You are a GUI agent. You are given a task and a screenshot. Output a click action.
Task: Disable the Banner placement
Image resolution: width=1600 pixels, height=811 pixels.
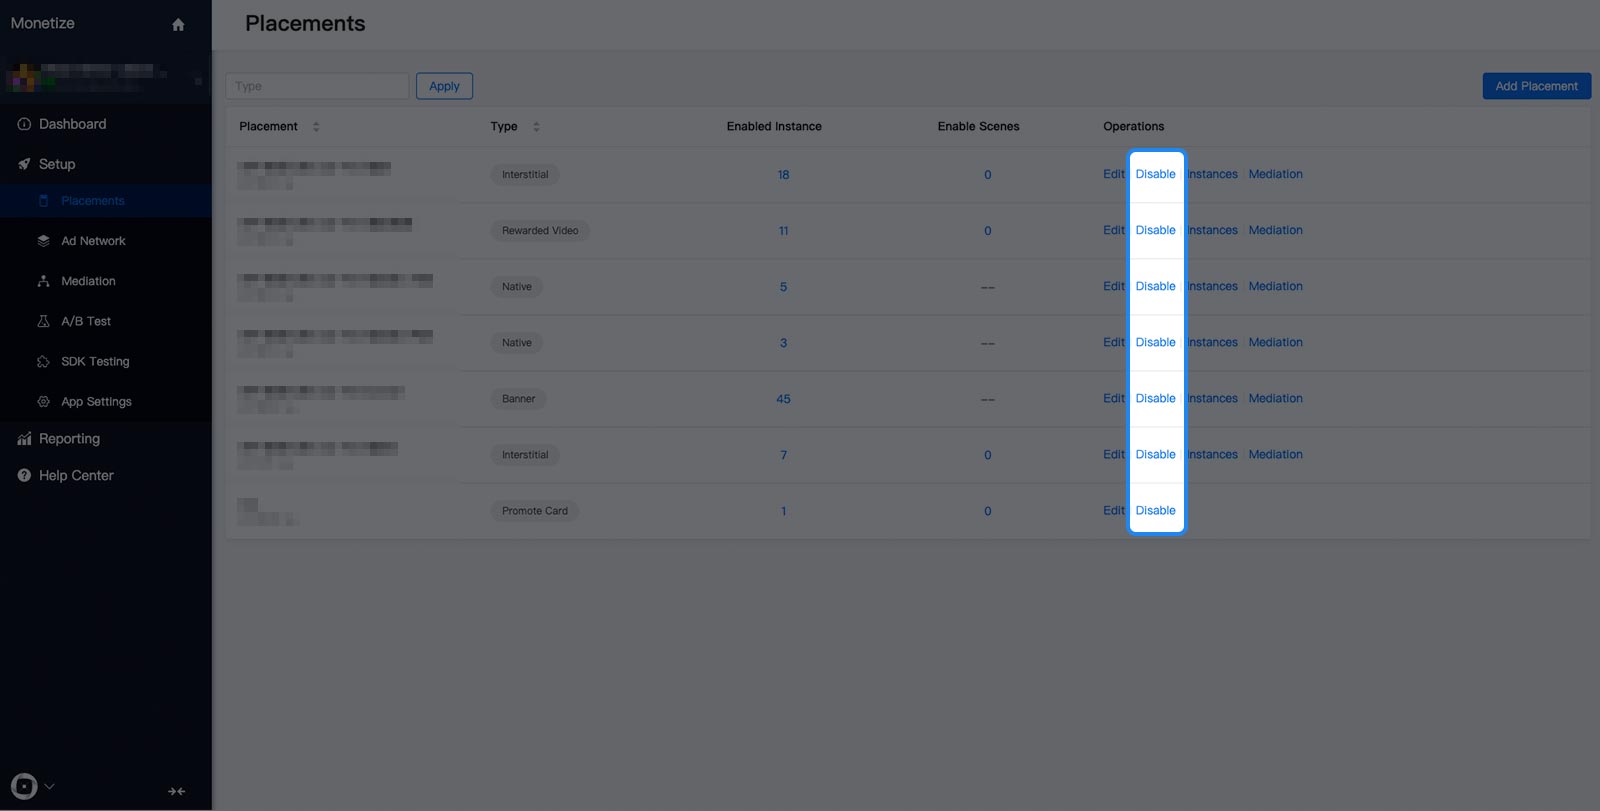tap(1155, 398)
